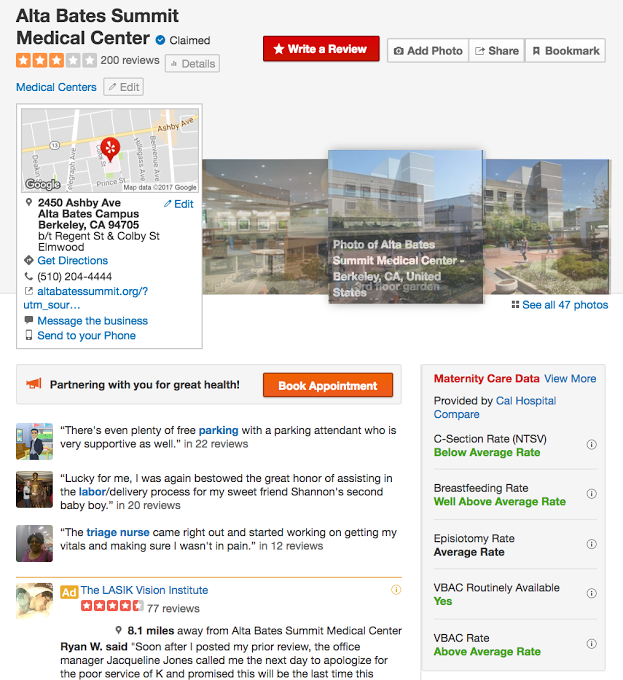The image size is (623, 680).
Task: Write a Review for the medical center
Action: [x=321, y=49]
